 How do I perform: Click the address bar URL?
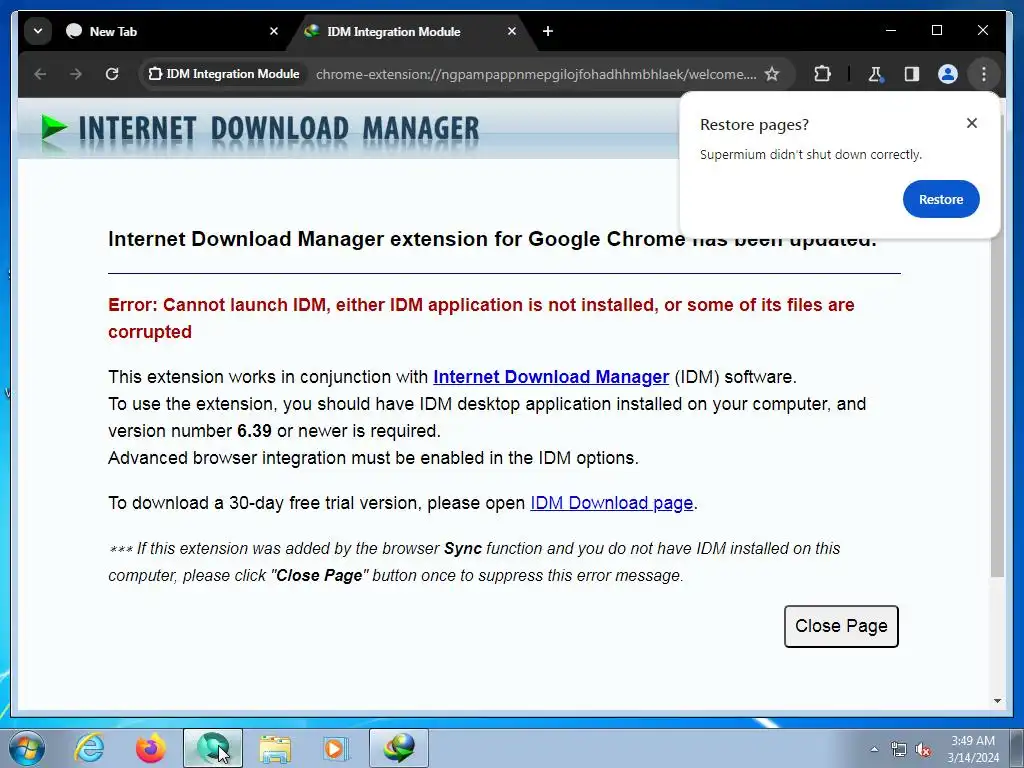(536, 74)
